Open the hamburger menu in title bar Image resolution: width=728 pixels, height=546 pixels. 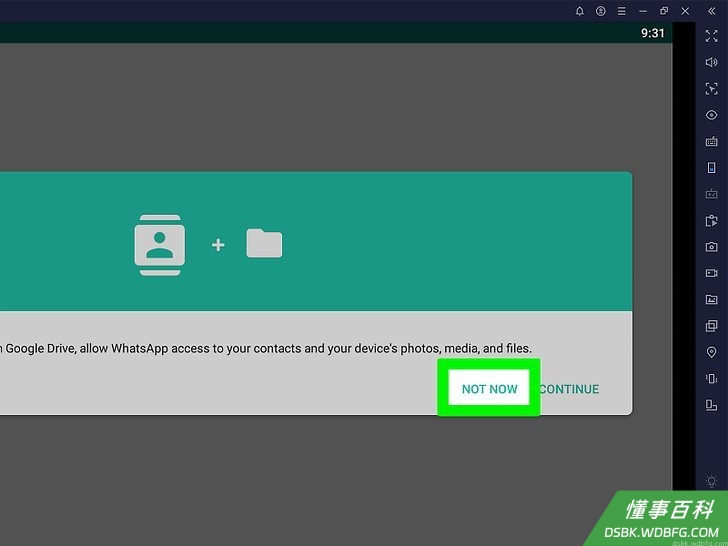tap(621, 11)
